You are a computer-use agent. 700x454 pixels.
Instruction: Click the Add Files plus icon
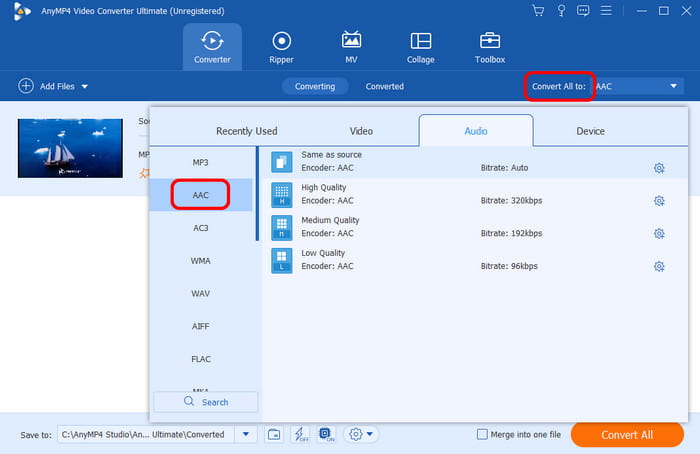coord(26,86)
